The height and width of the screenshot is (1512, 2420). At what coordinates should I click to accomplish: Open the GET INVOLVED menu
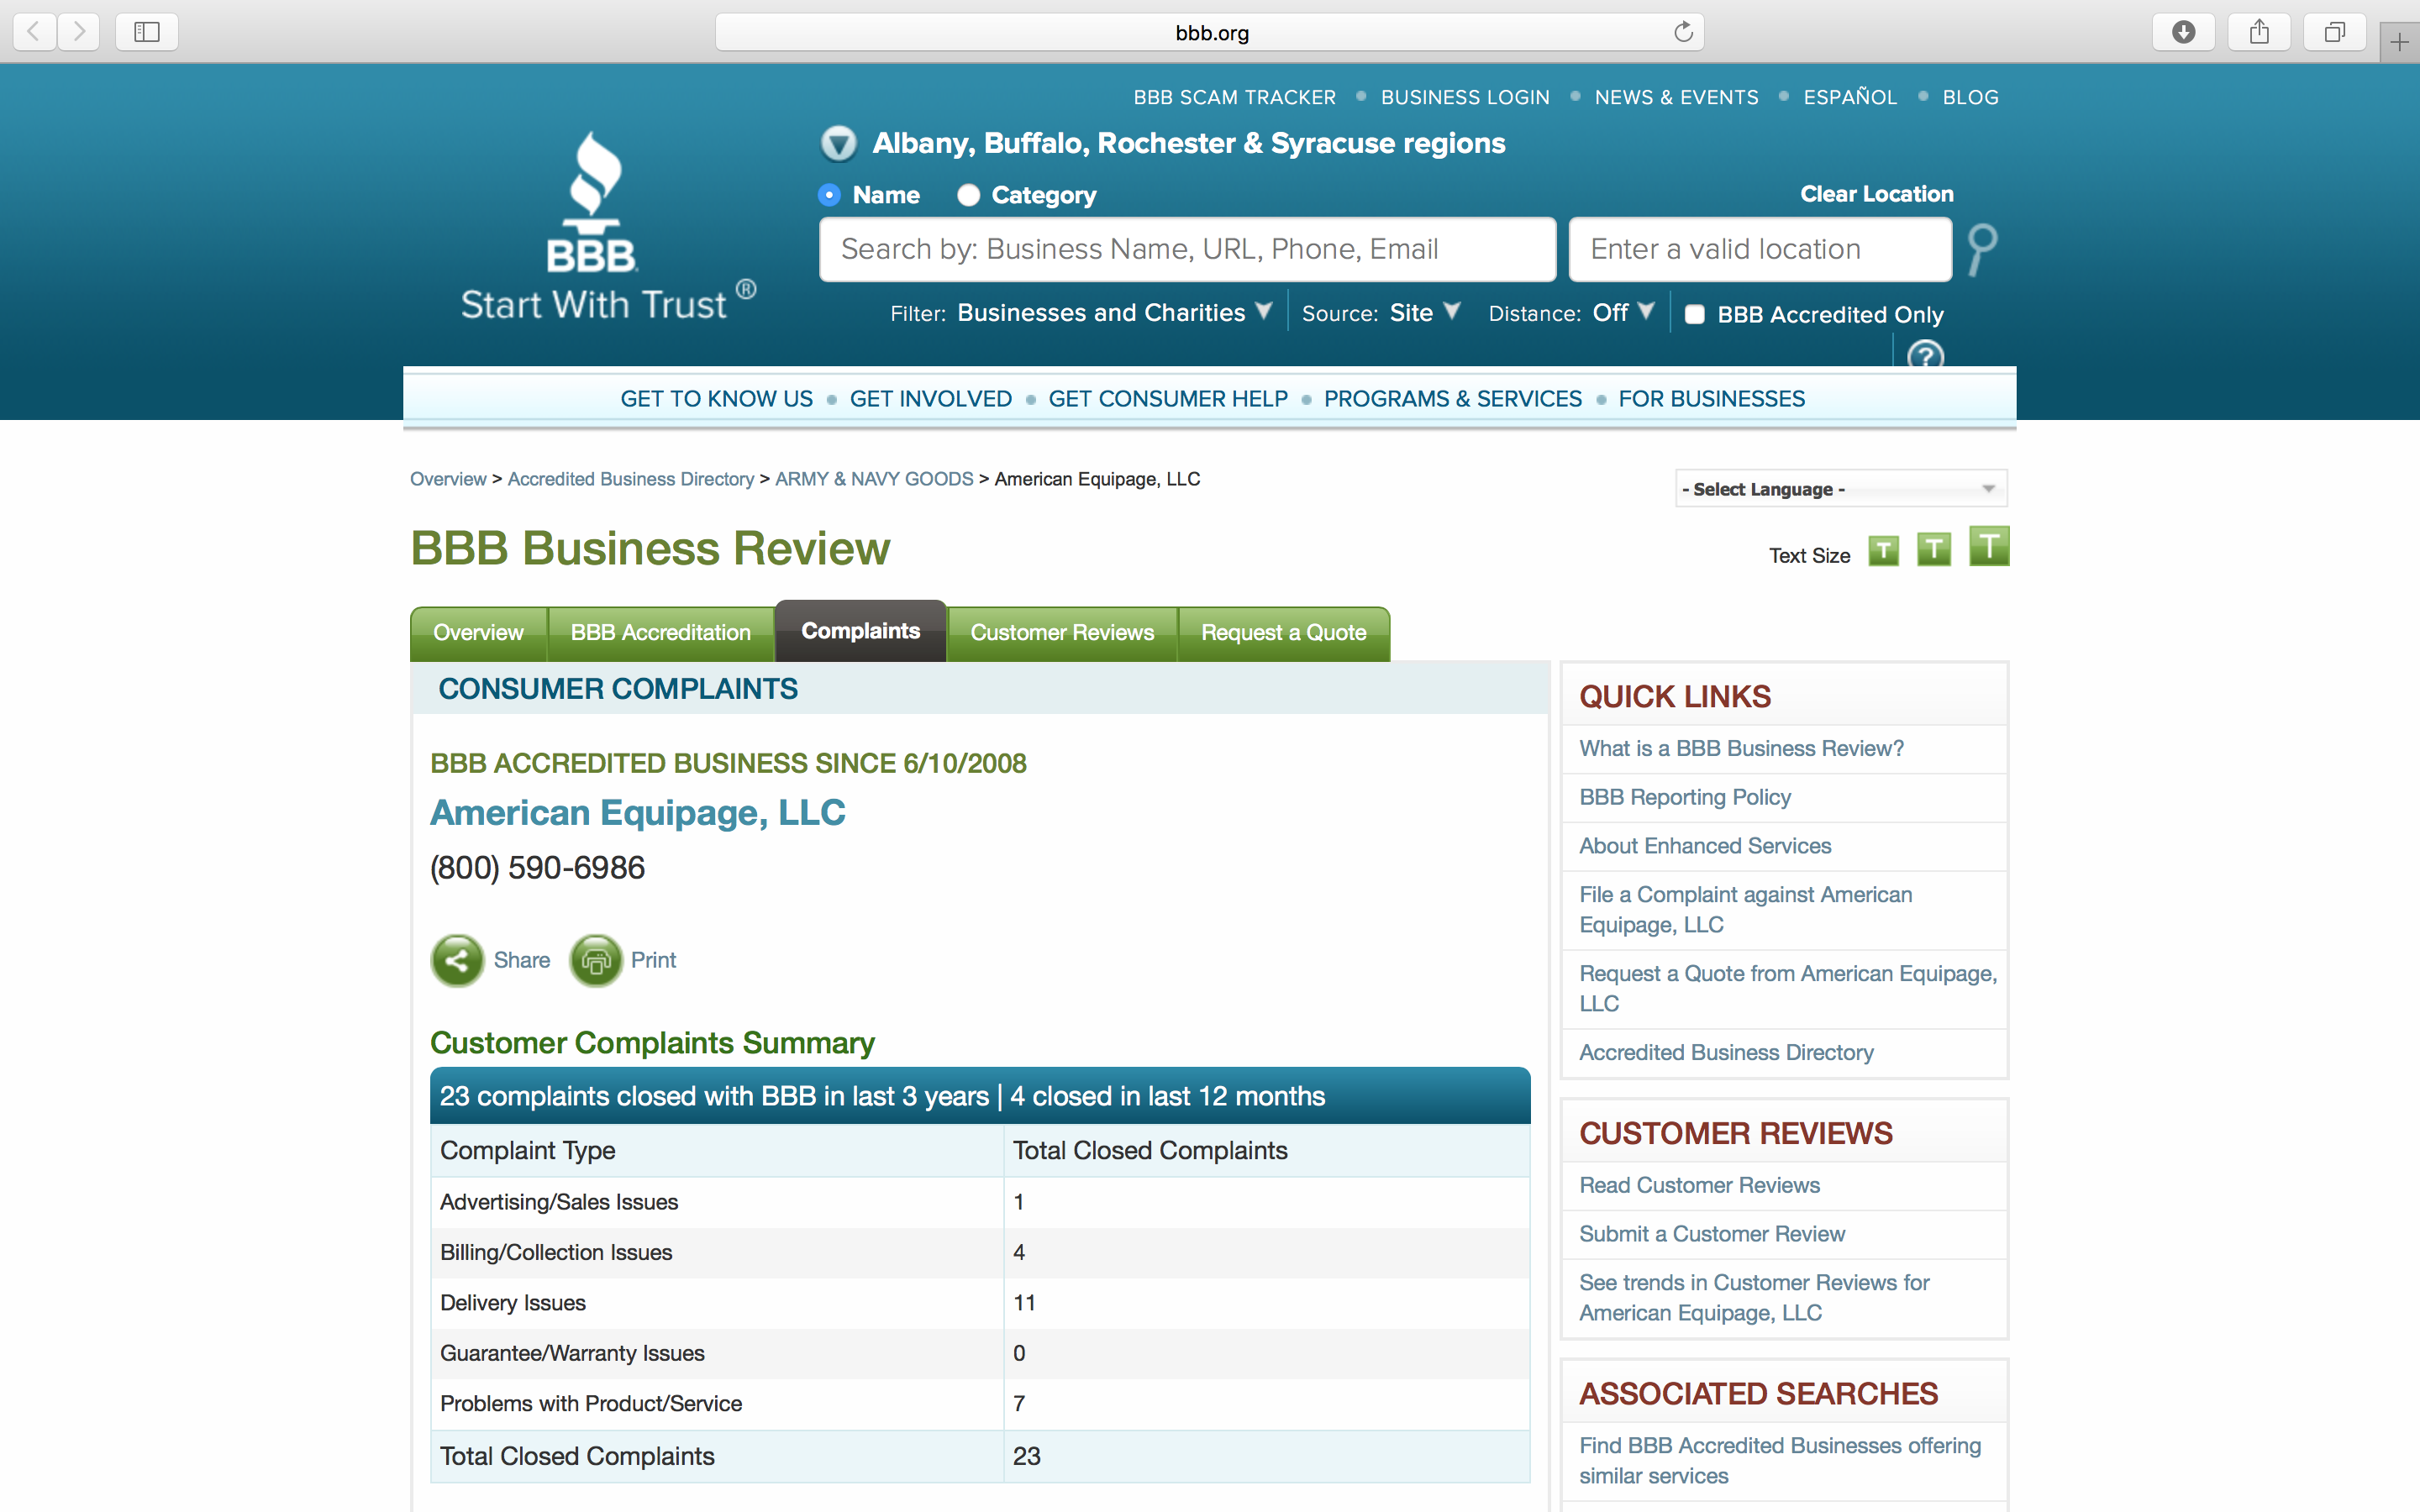click(x=930, y=399)
